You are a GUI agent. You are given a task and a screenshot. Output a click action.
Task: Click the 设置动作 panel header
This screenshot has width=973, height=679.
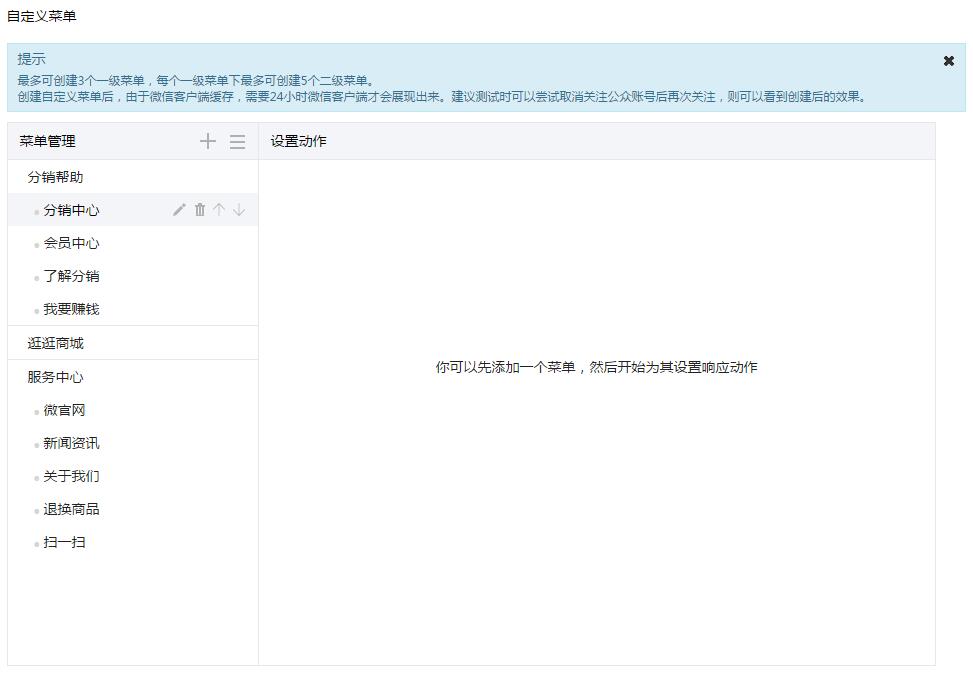click(298, 141)
